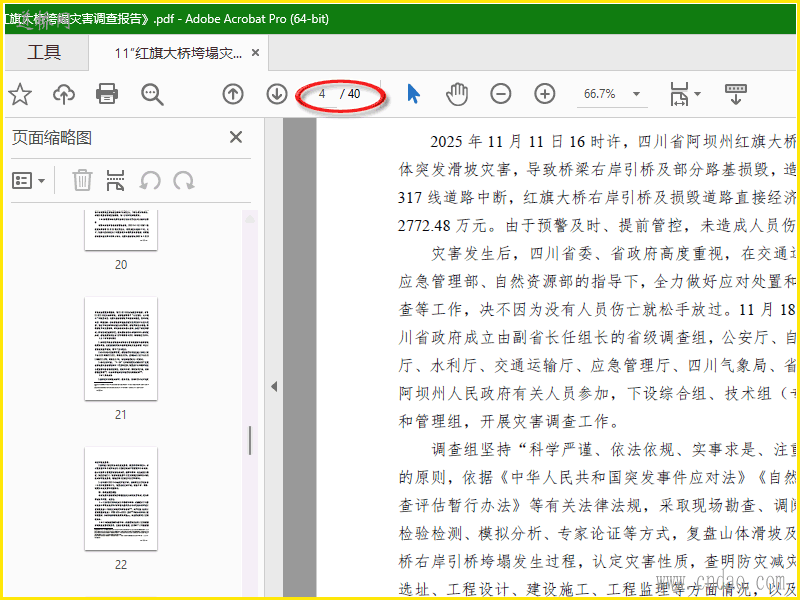Open thumbnail panel options menu
This screenshot has width=800, height=600.
coord(29,181)
